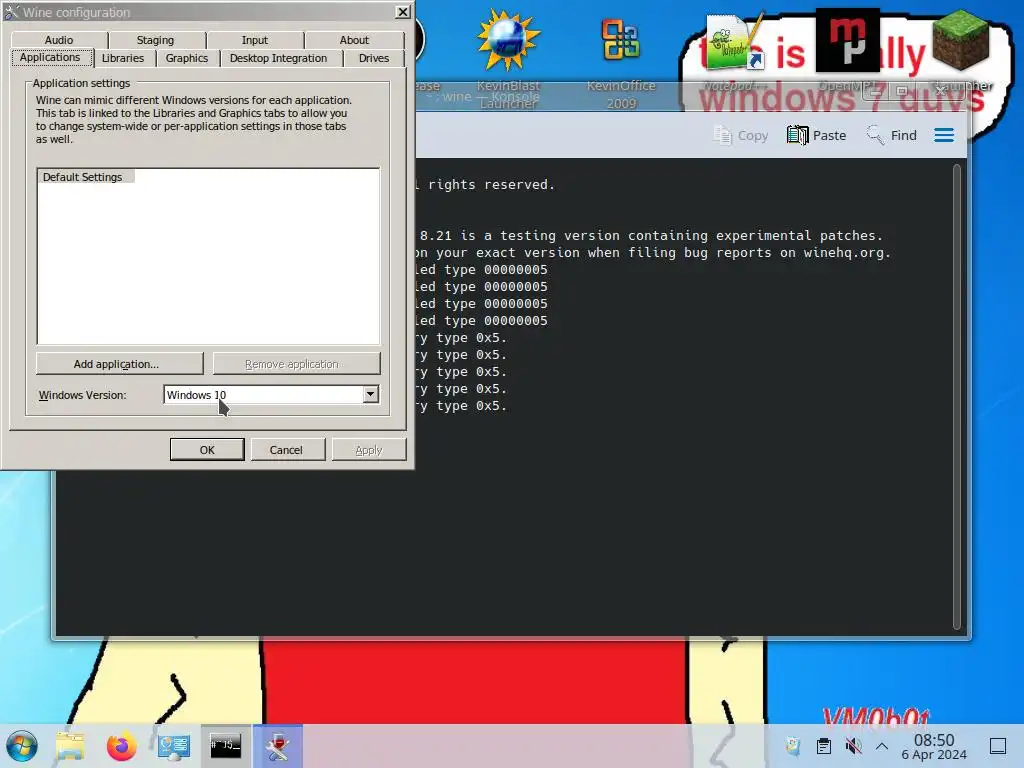Viewport: 1024px width, 768px height.
Task: Click Find in the Konsole toolbar
Action: point(891,135)
